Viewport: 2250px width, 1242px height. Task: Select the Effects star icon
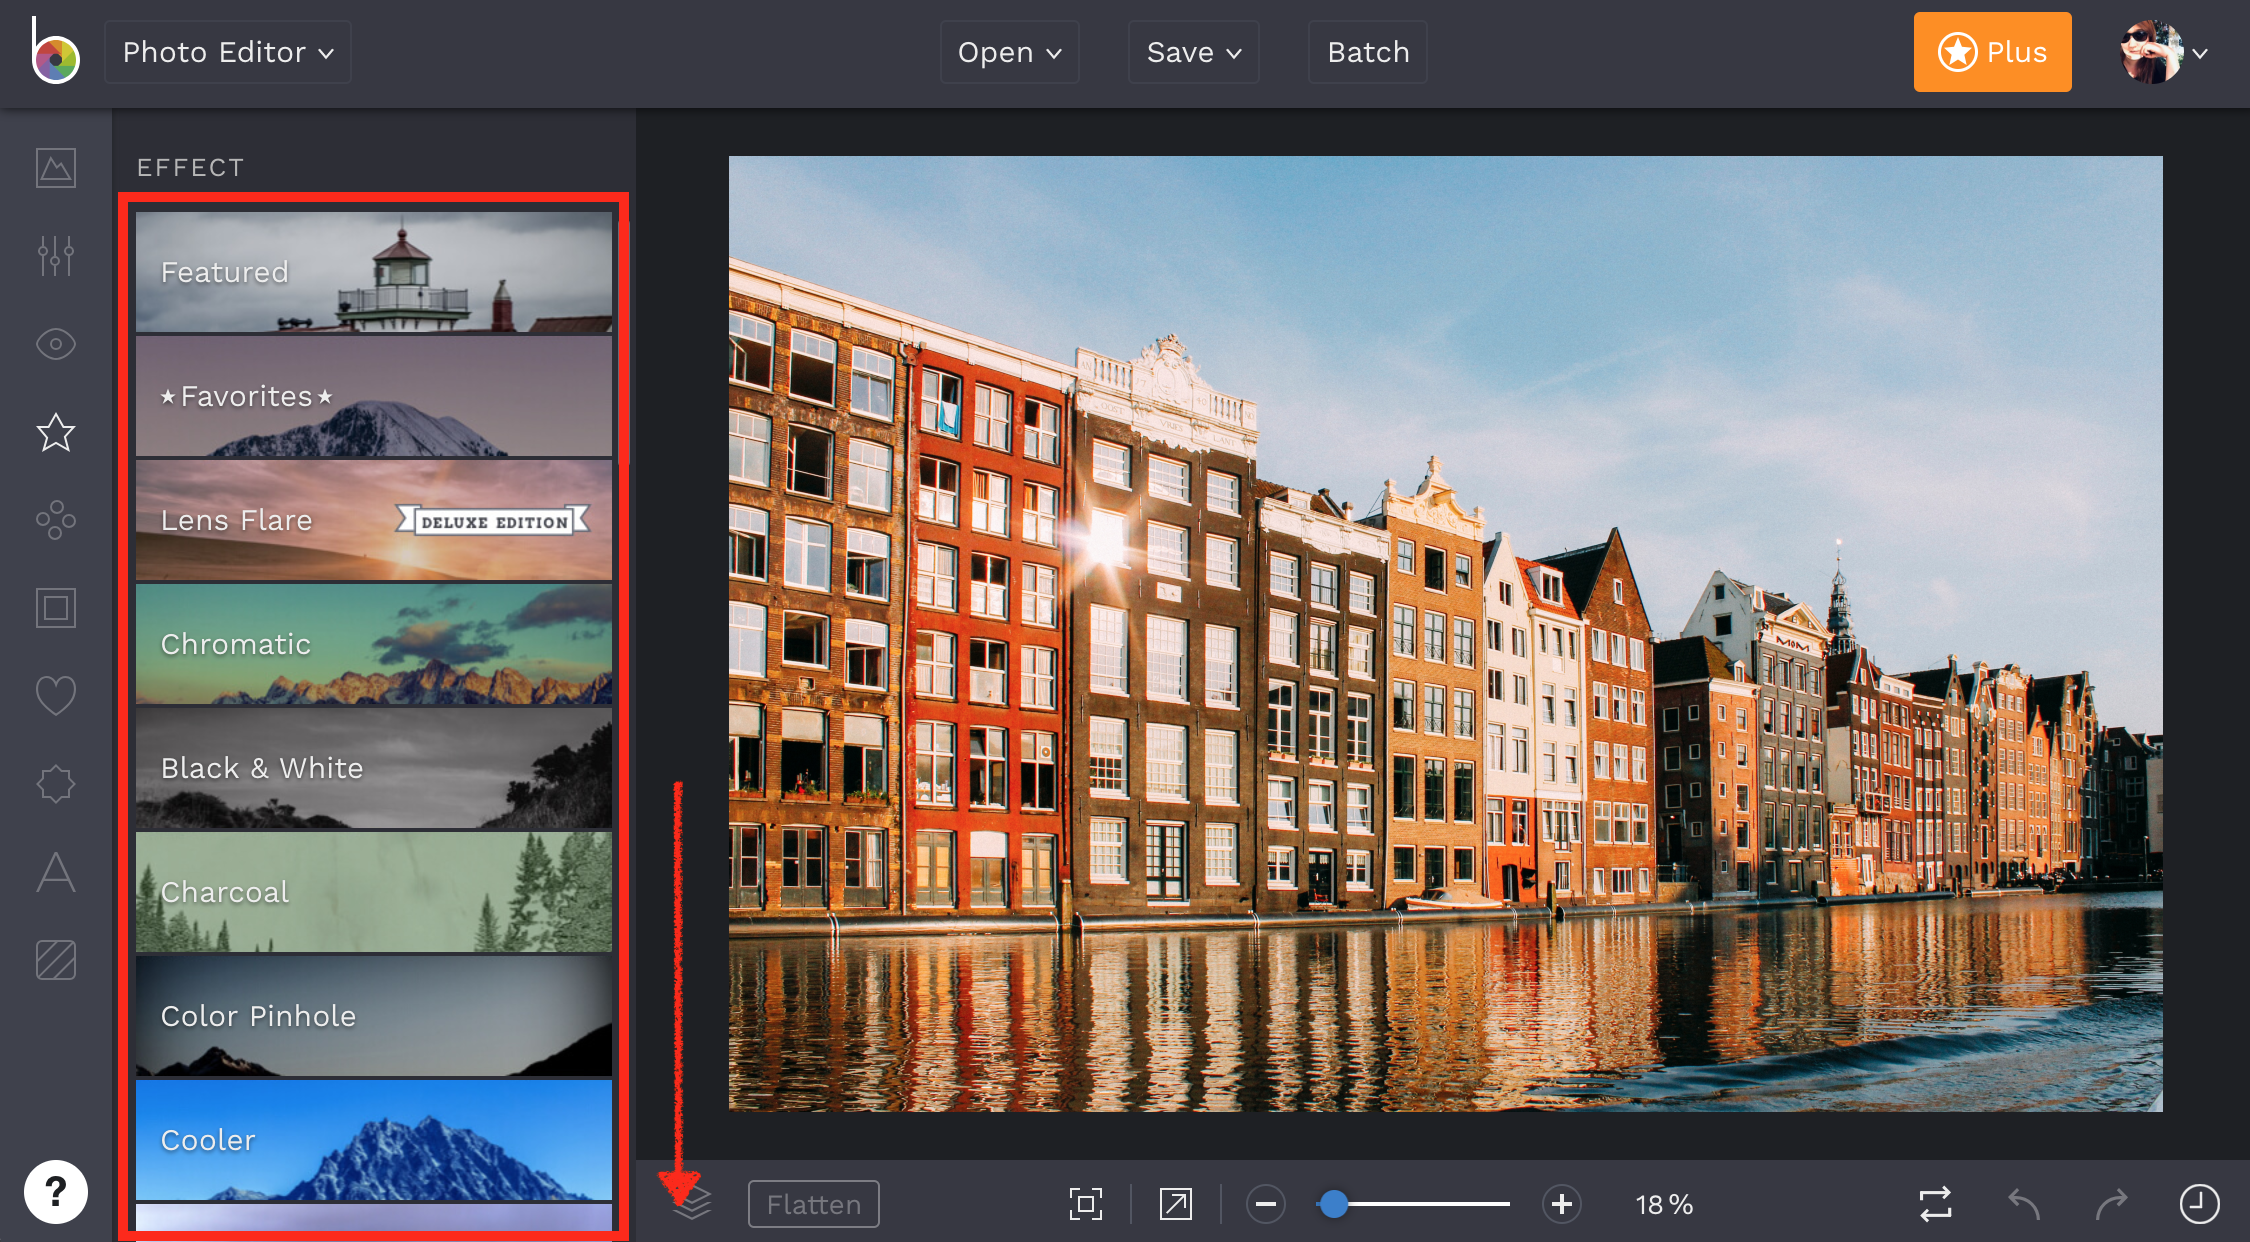tap(56, 432)
